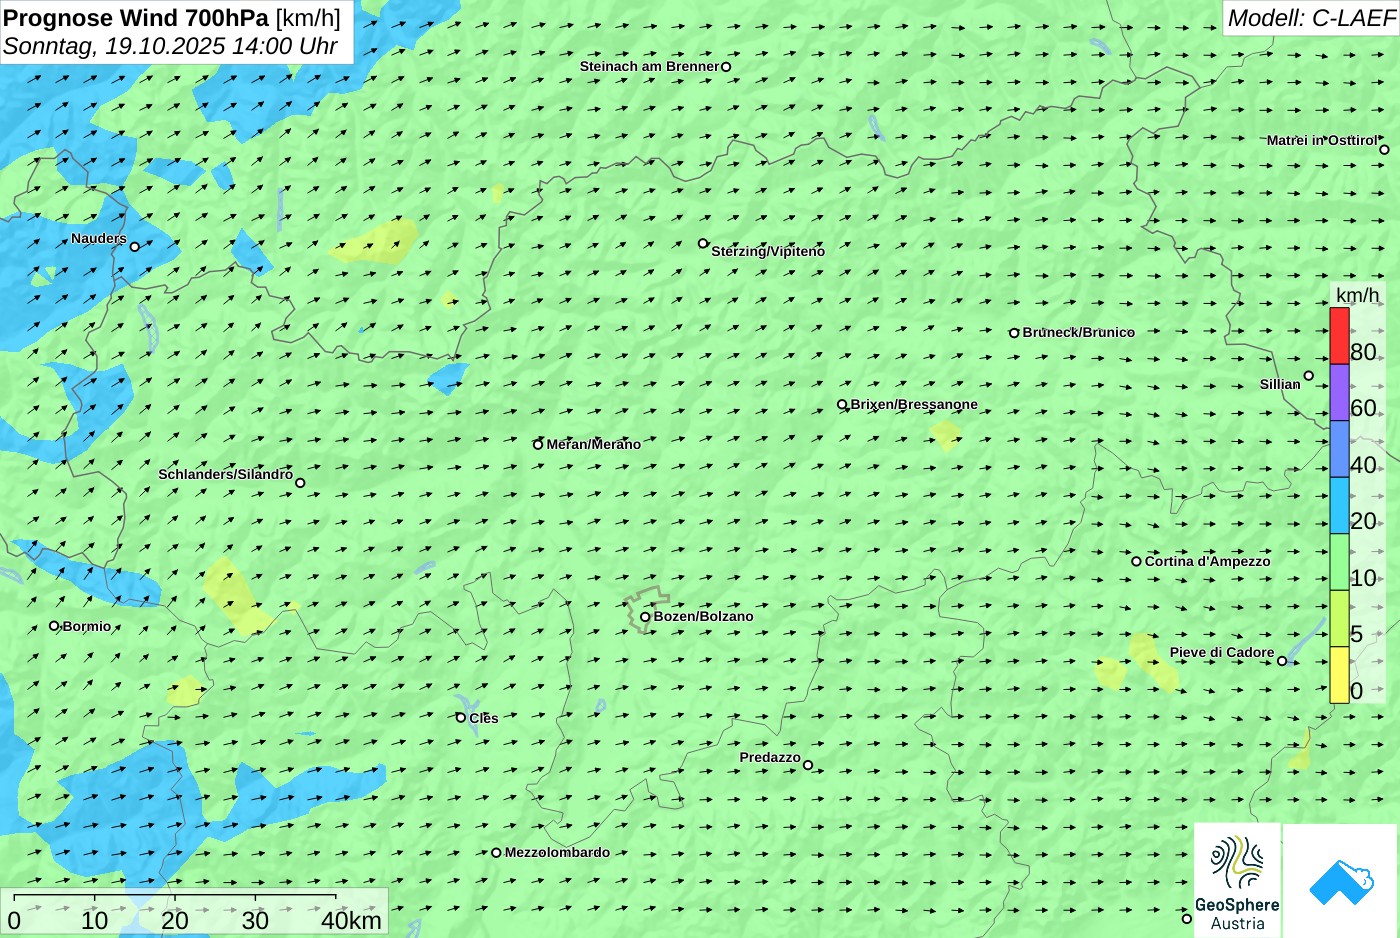Click the blue cloud arrow logo
Image resolution: width=1400 pixels, height=938 pixels.
[x=1341, y=881]
